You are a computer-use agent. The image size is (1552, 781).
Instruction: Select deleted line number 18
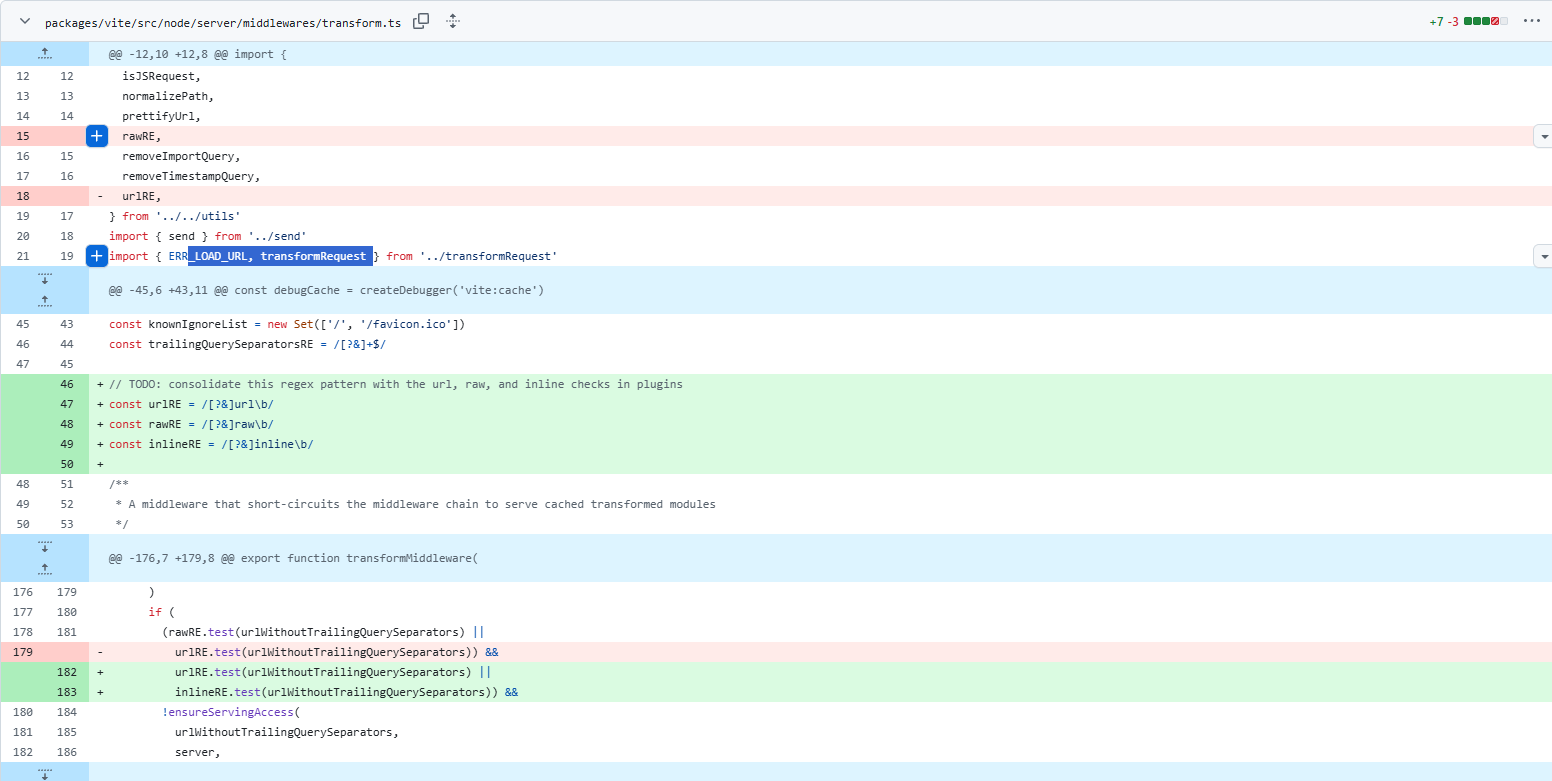[x=23, y=196]
